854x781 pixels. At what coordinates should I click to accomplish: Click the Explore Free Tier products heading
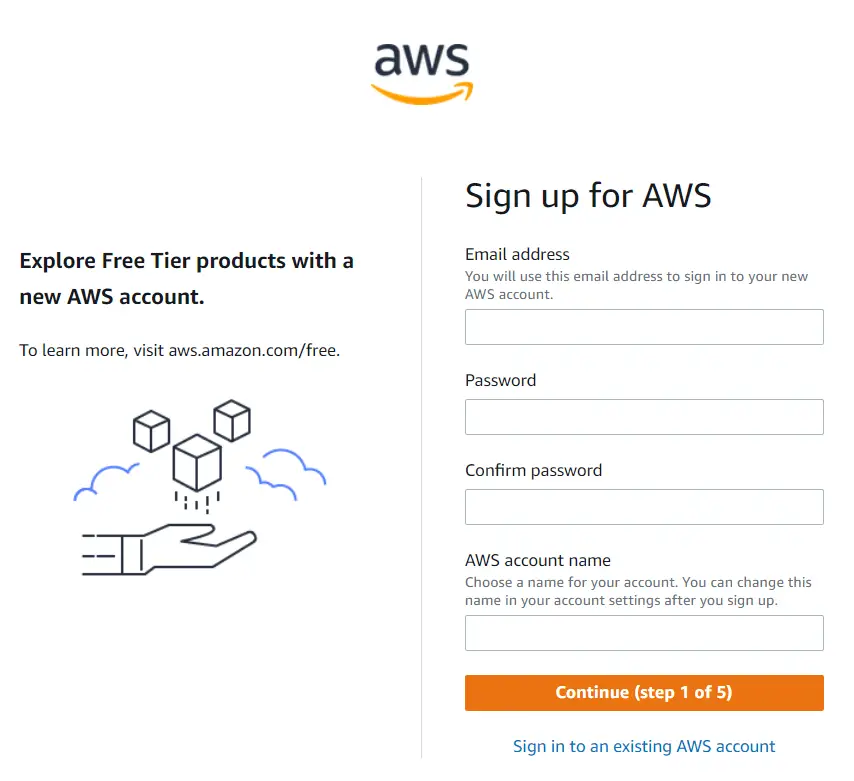tap(187, 279)
